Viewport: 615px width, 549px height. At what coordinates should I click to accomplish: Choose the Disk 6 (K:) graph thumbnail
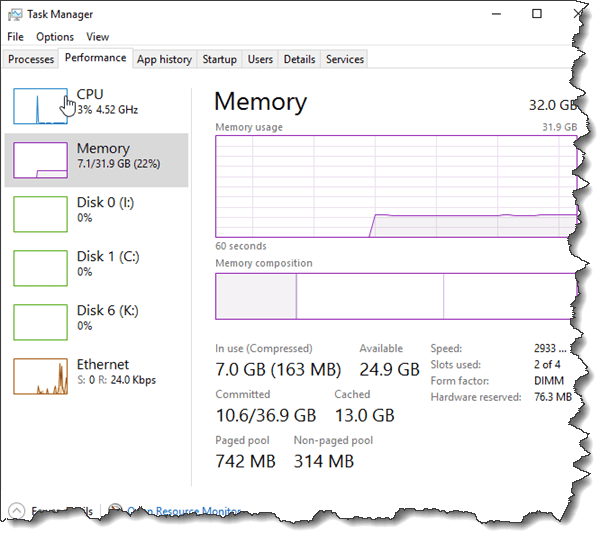(40, 322)
